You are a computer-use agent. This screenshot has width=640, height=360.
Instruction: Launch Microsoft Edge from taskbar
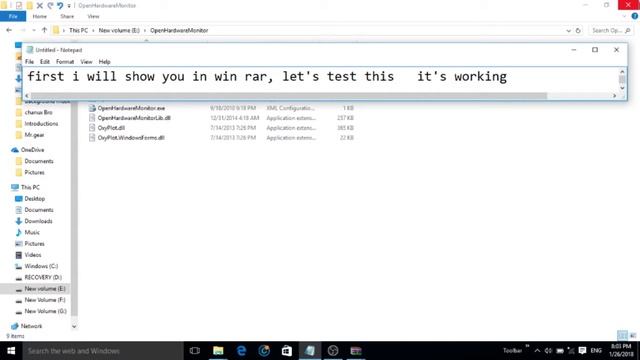(x=241, y=351)
